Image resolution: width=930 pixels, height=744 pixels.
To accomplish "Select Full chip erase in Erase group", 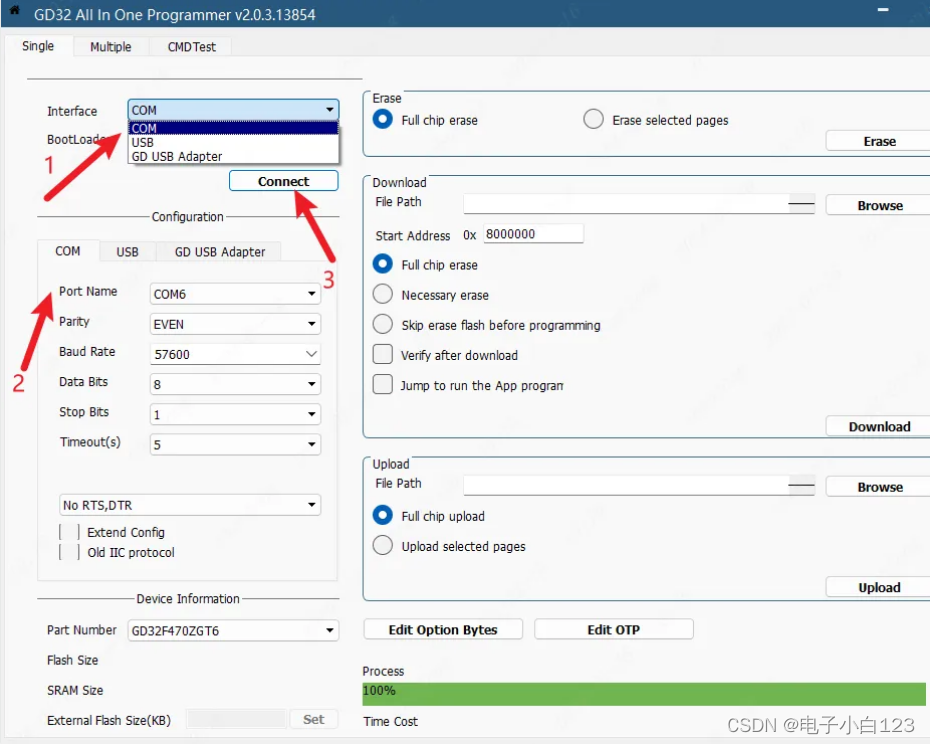I will tap(383, 119).
